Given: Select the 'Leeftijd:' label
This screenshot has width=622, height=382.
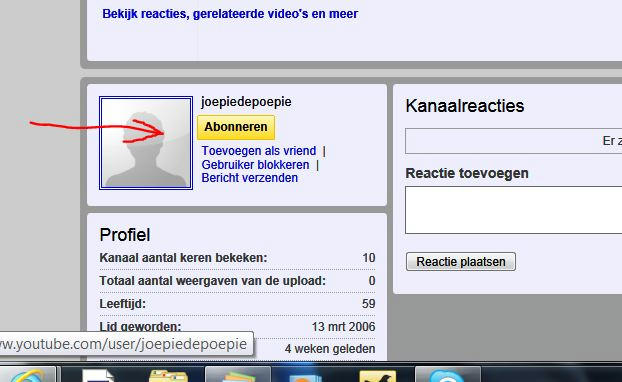Looking at the screenshot, I should click(x=123, y=304).
